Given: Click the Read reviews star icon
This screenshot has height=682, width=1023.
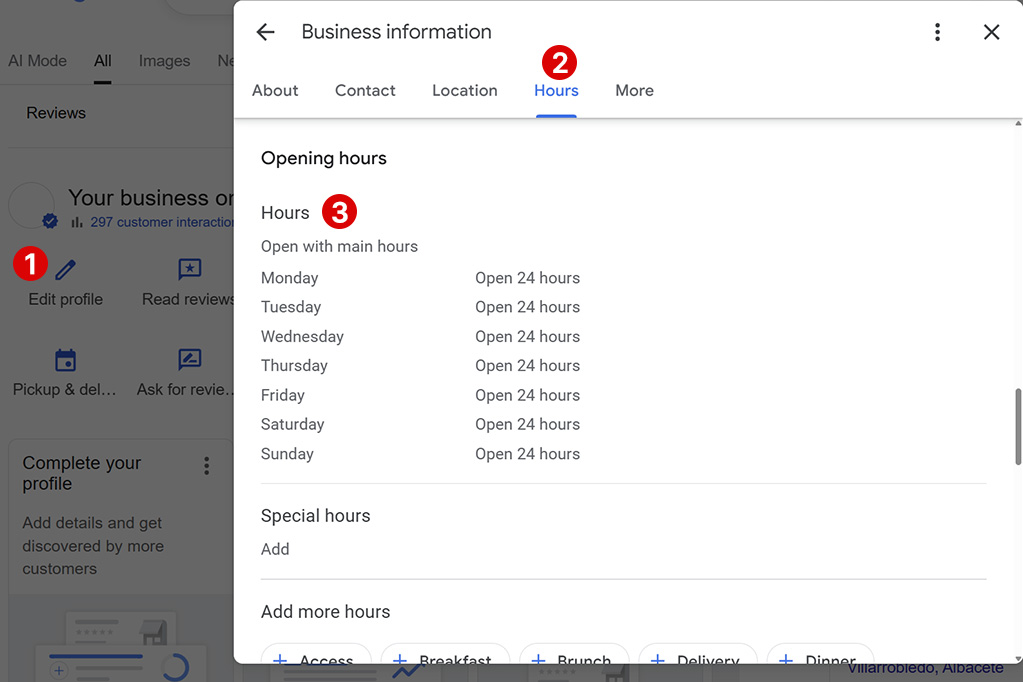Looking at the screenshot, I should pos(190,269).
